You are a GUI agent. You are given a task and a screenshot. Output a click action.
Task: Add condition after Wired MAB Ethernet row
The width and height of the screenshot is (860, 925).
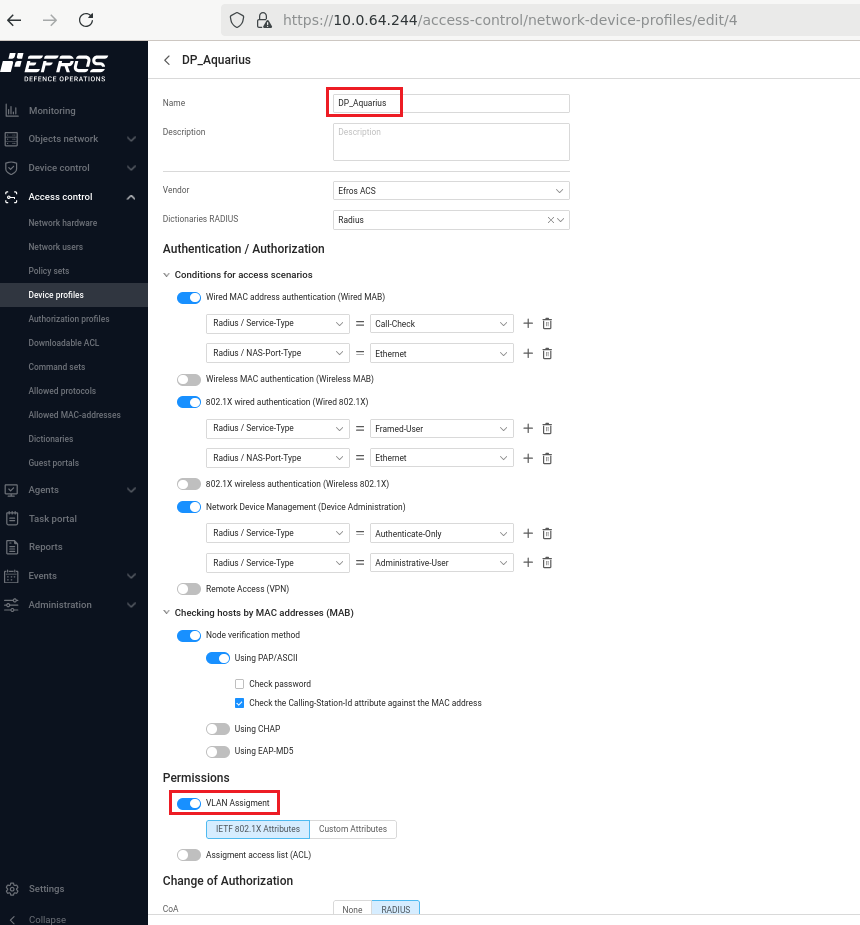[x=528, y=353]
